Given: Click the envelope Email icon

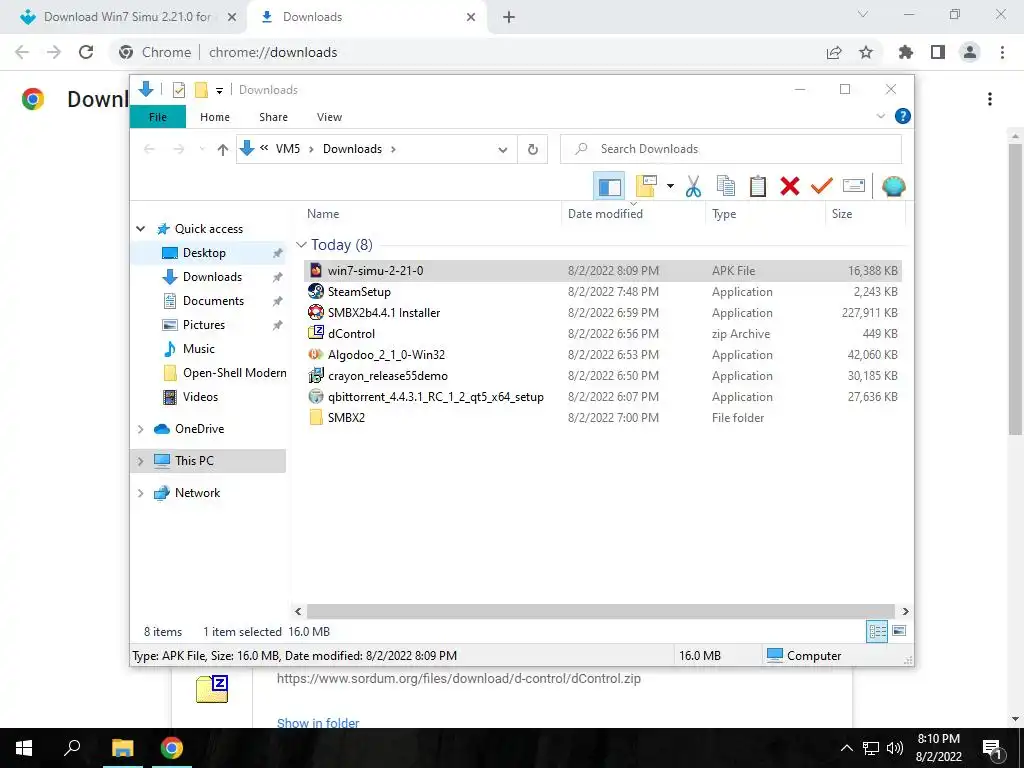Looking at the screenshot, I should (854, 187).
